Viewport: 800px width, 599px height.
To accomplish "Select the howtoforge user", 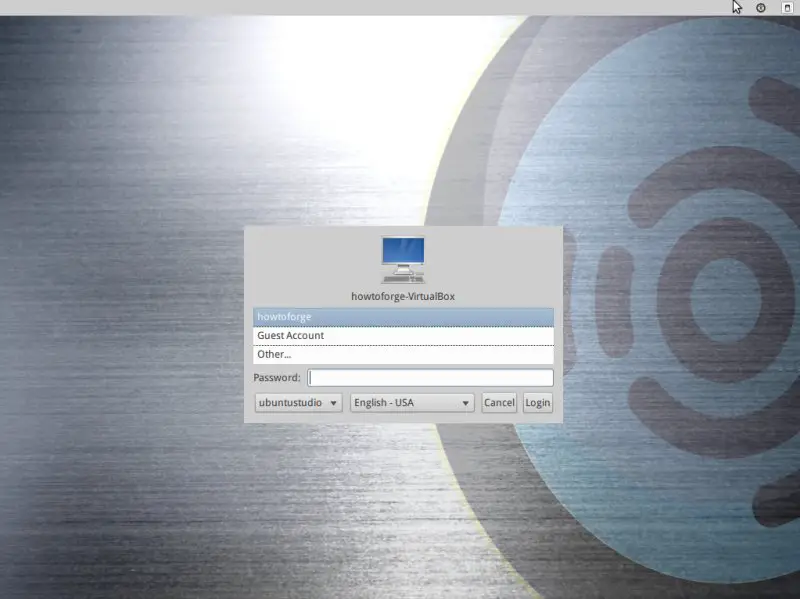I will point(403,317).
